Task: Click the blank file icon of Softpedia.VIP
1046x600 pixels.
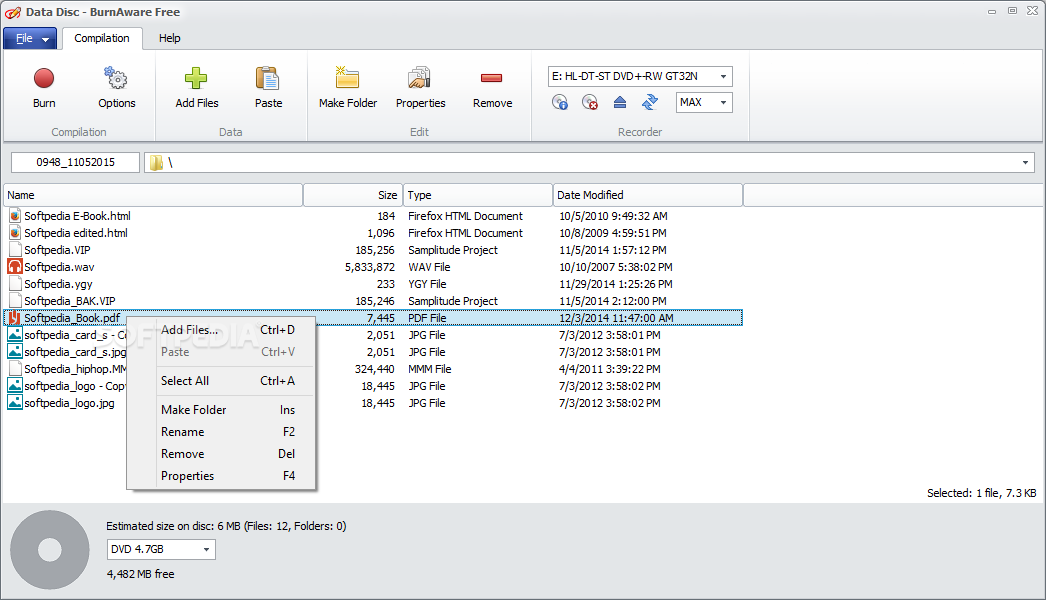Action: (x=15, y=250)
